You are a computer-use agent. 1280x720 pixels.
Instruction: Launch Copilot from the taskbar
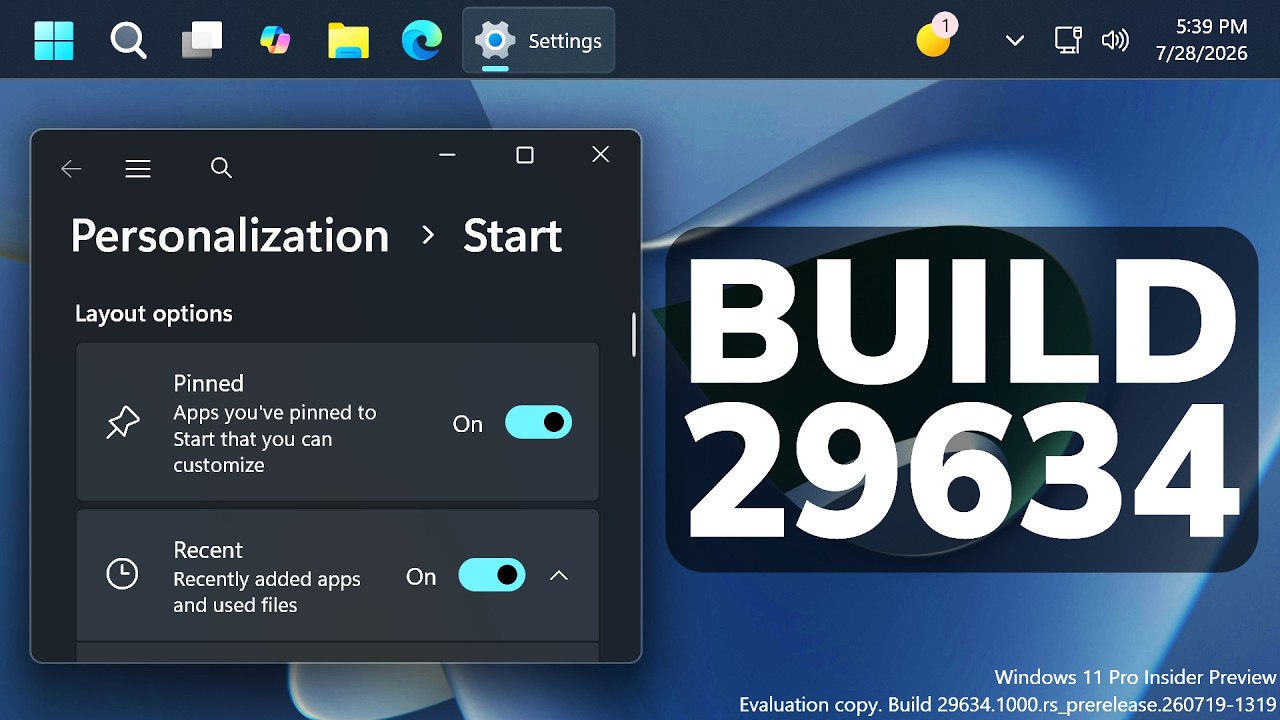(x=275, y=41)
